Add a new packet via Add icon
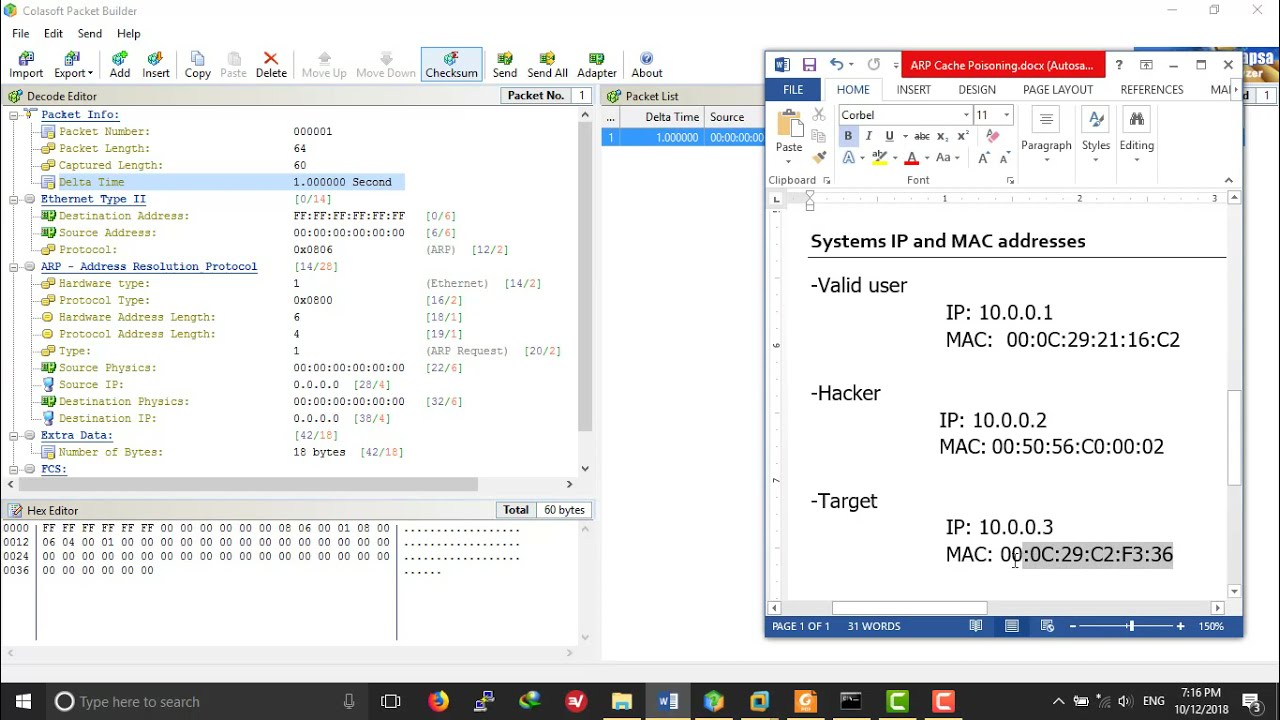This screenshot has width=1280, height=720. tap(120, 65)
